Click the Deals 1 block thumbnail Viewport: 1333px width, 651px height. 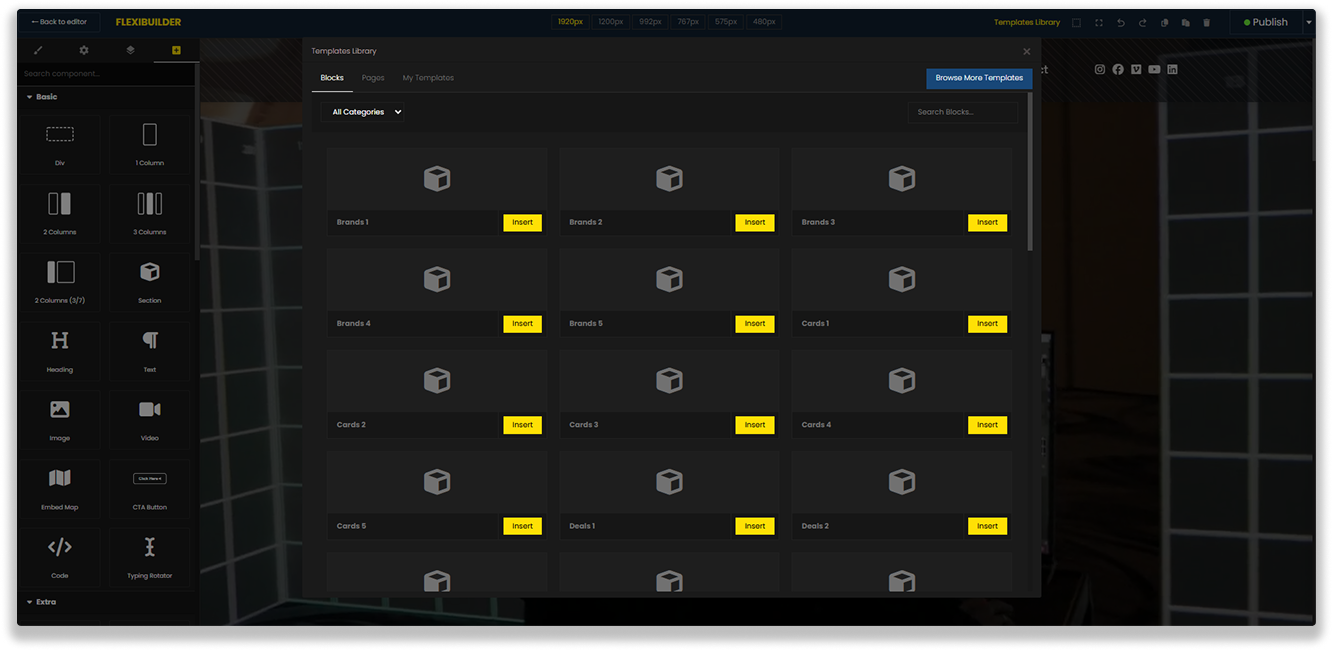669,482
